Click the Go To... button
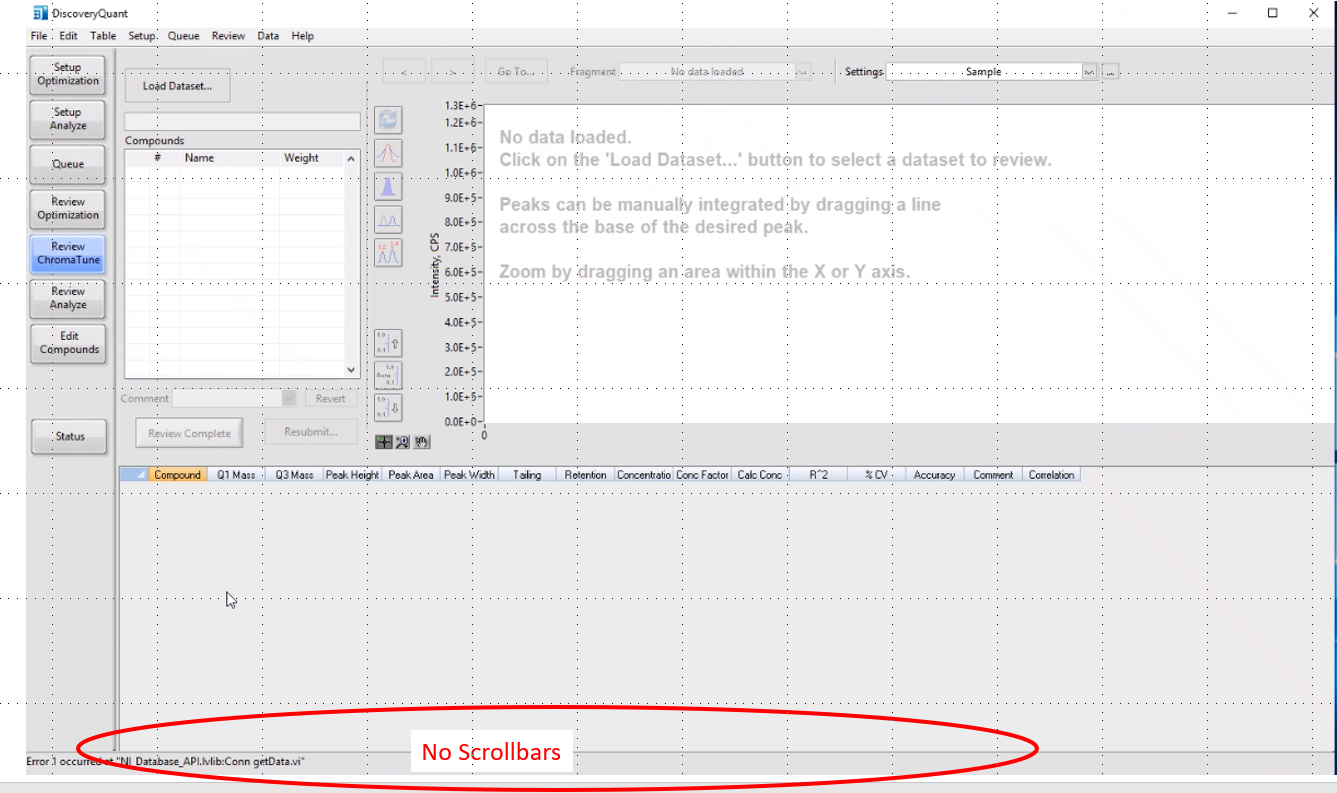Viewport: 1337px width, 793px height. click(x=516, y=72)
